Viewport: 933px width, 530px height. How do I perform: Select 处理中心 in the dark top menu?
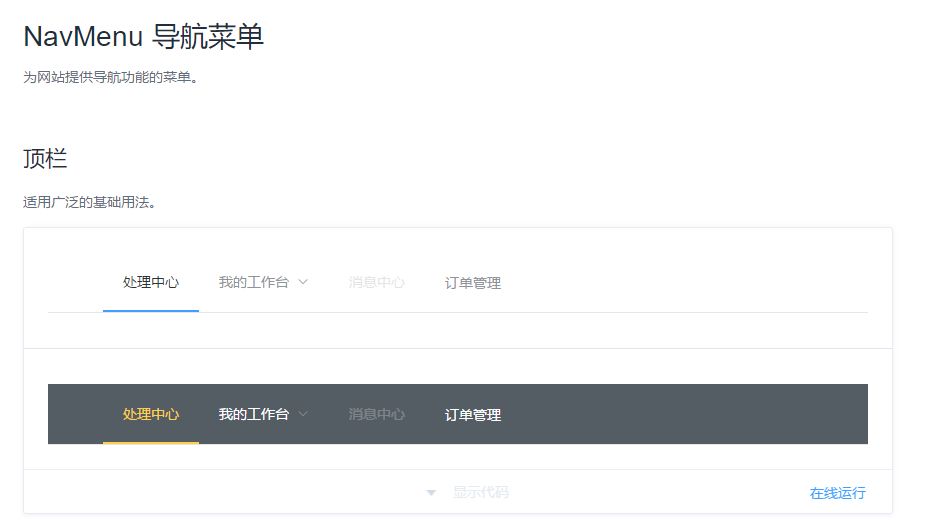pos(151,414)
